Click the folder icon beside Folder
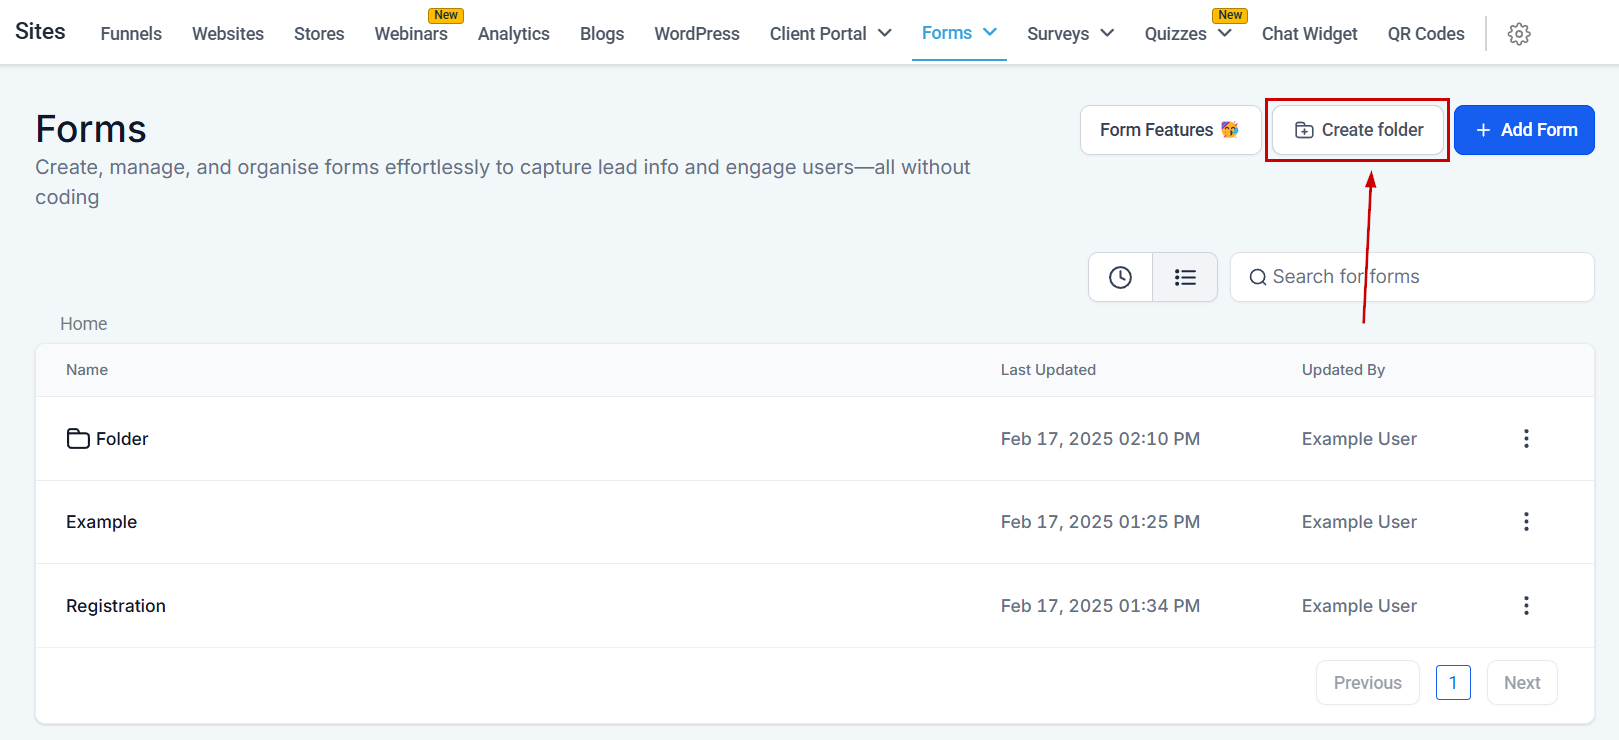This screenshot has height=740, width=1619. click(78, 439)
